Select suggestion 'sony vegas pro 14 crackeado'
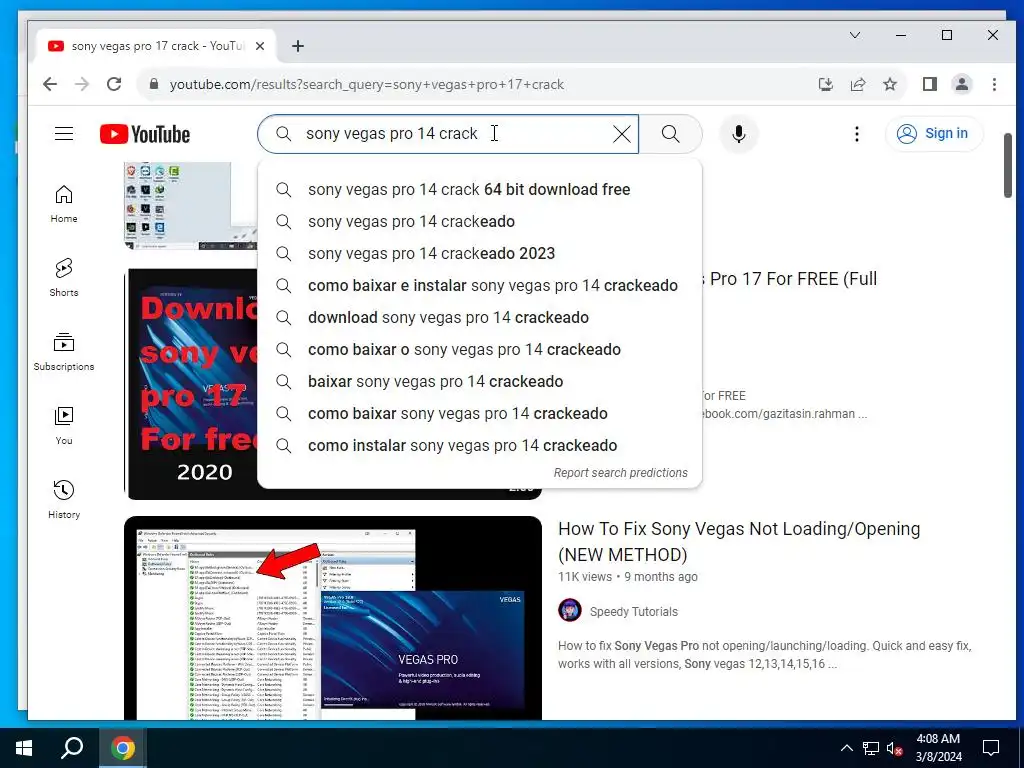The image size is (1024, 768). [x=480, y=221]
